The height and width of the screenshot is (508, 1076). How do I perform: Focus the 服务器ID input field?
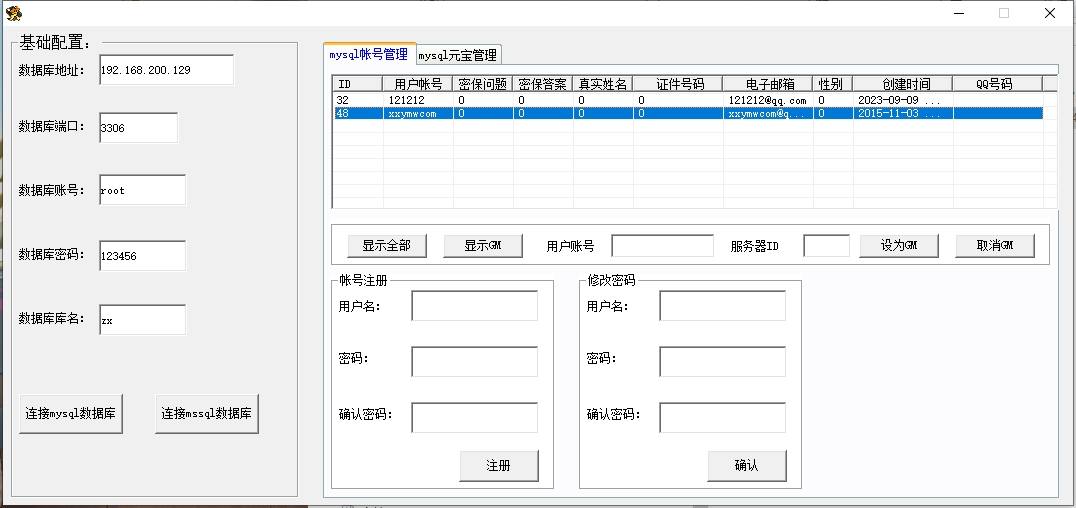tap(826, 246)
